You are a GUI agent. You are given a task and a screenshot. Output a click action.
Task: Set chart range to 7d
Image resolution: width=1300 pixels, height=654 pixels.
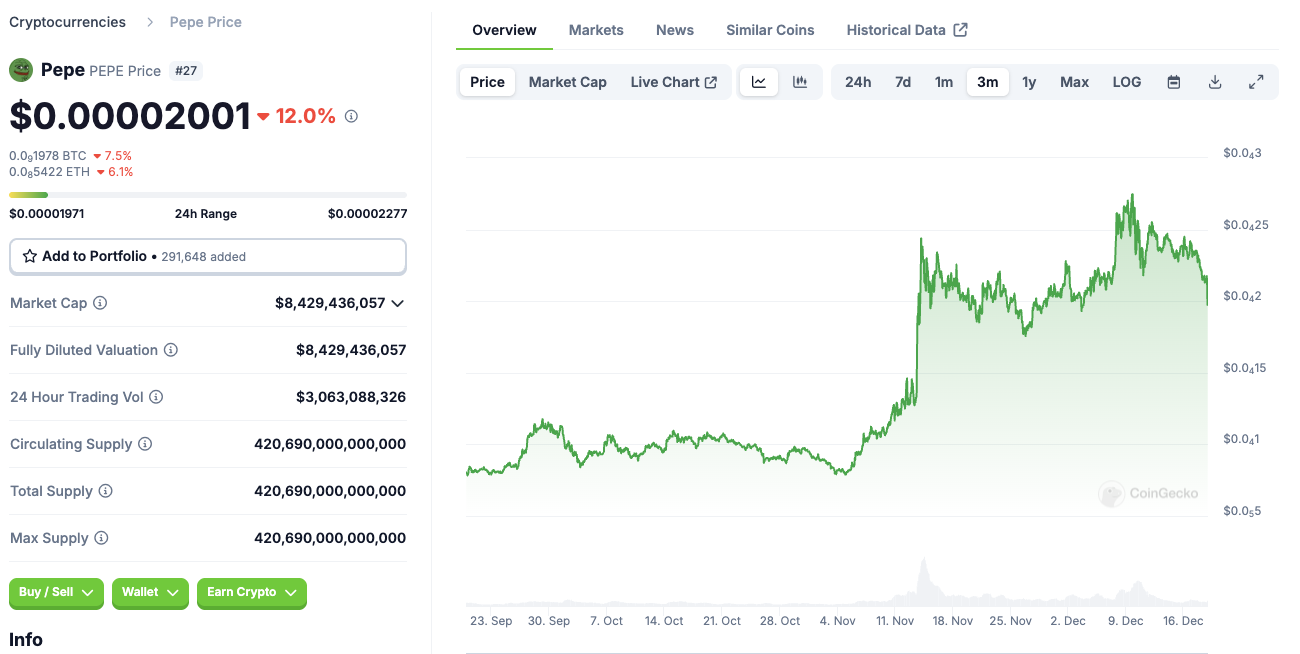coord(903,82)
